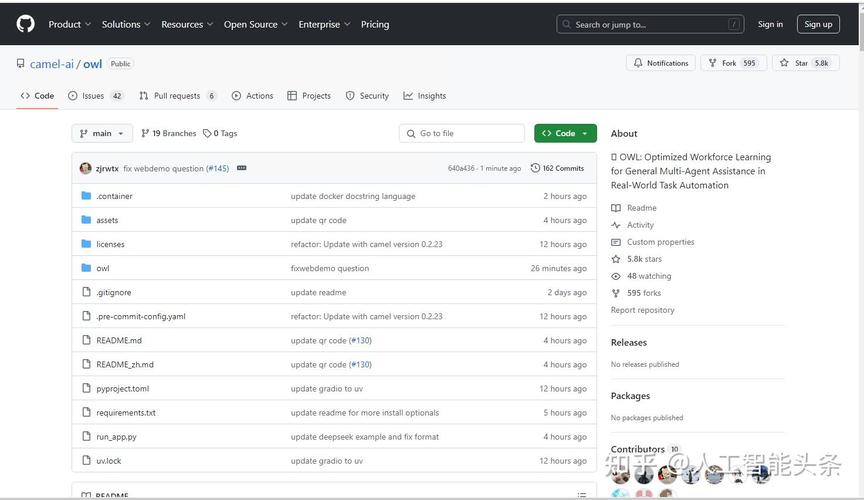Click zjrwtx's avatar in the commit header
The image size is (864, 500).
point(85,168)
